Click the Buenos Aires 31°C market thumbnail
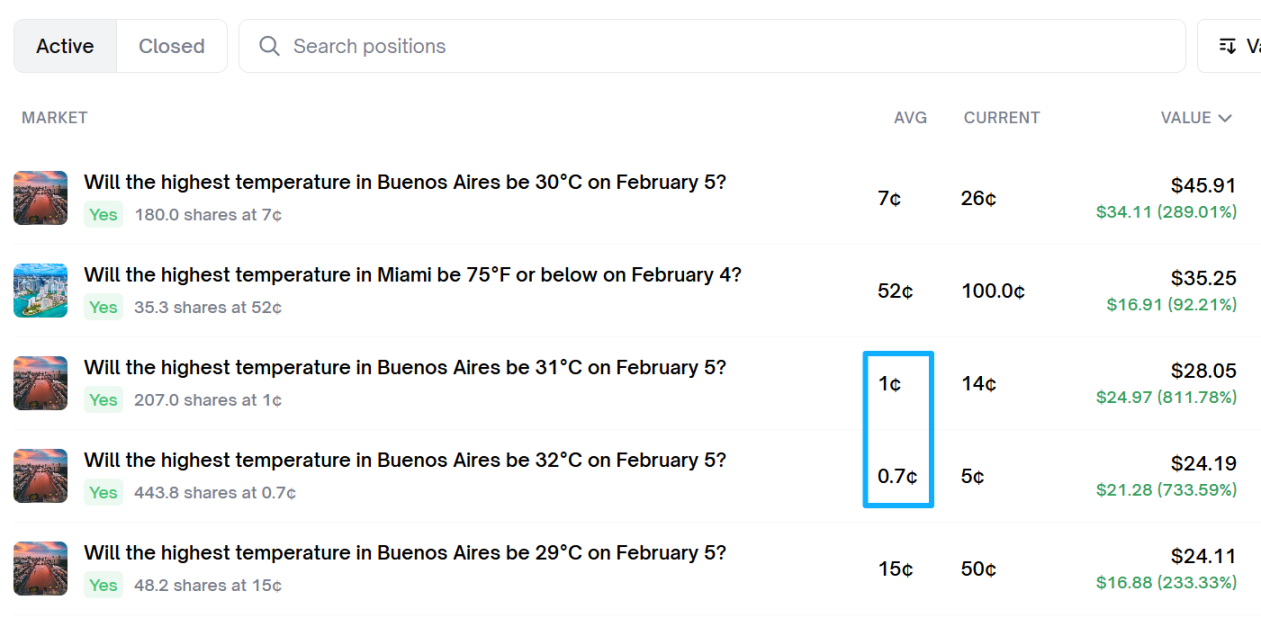The image size is (1261, 618). coord(41,383)
